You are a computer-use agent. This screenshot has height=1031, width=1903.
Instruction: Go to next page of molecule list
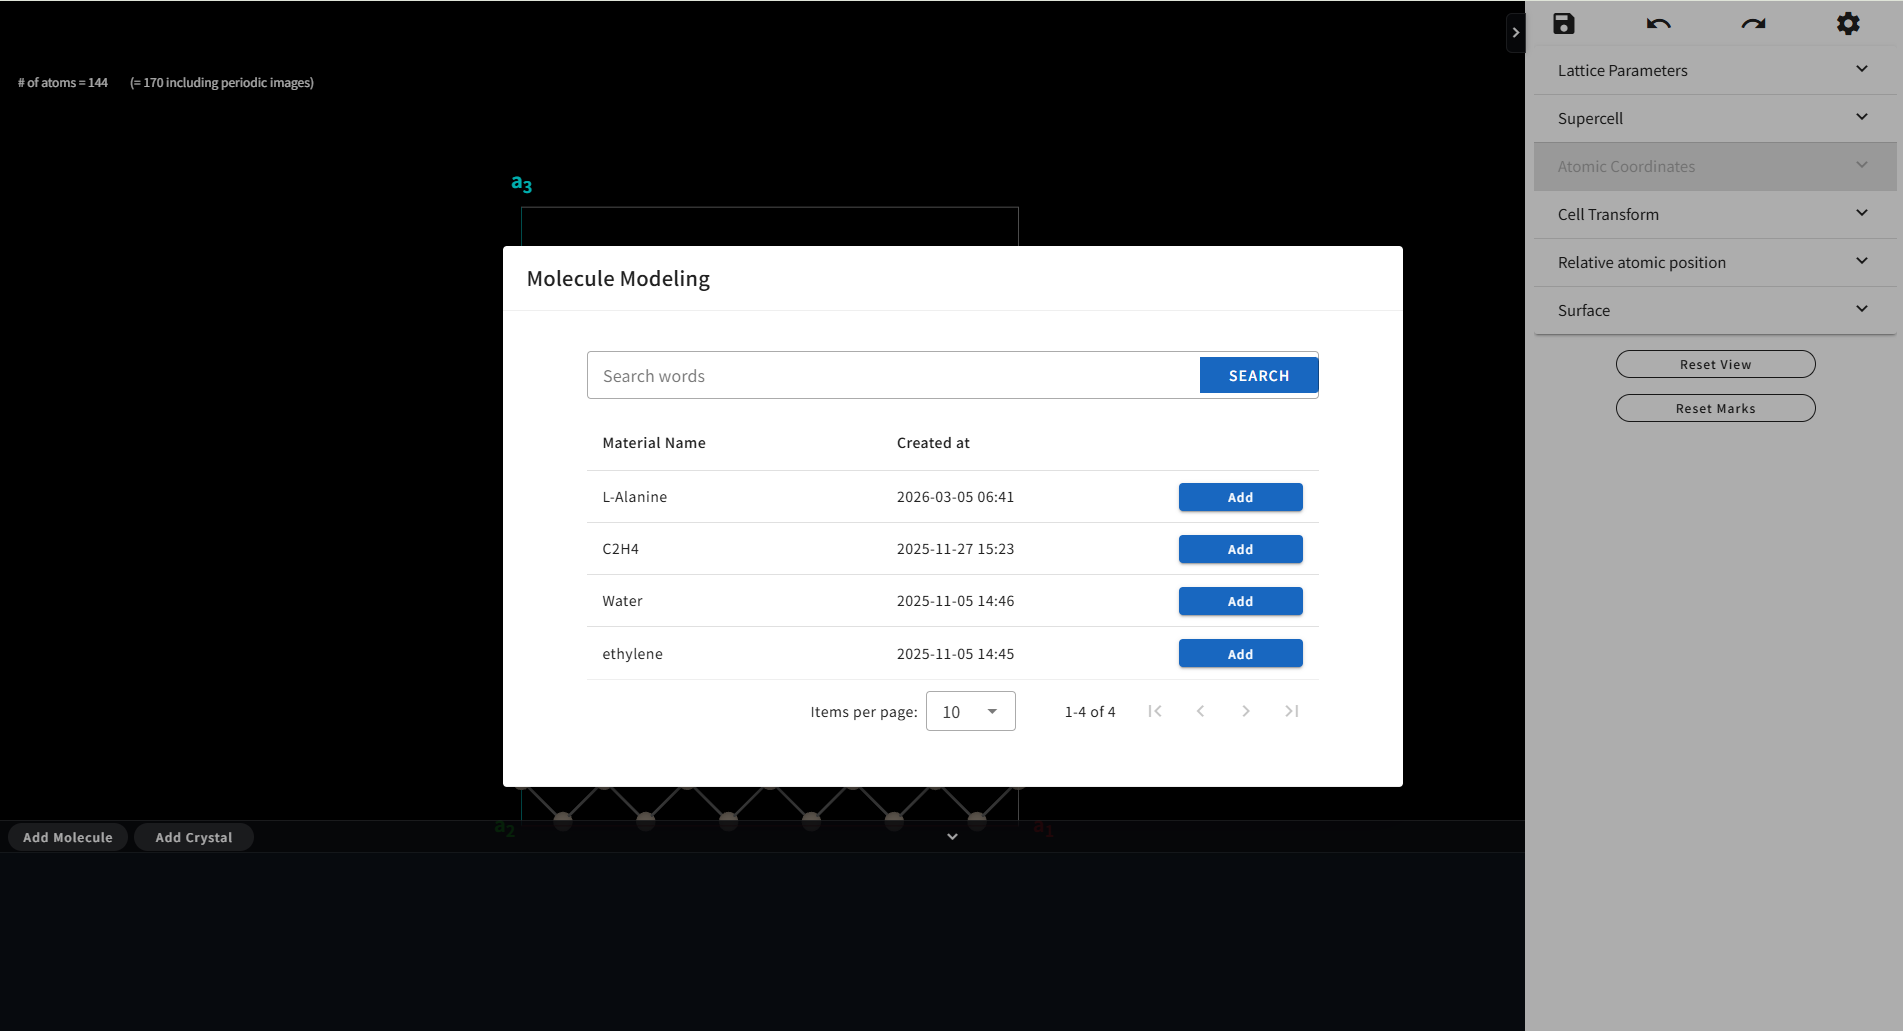(1246, 711)
